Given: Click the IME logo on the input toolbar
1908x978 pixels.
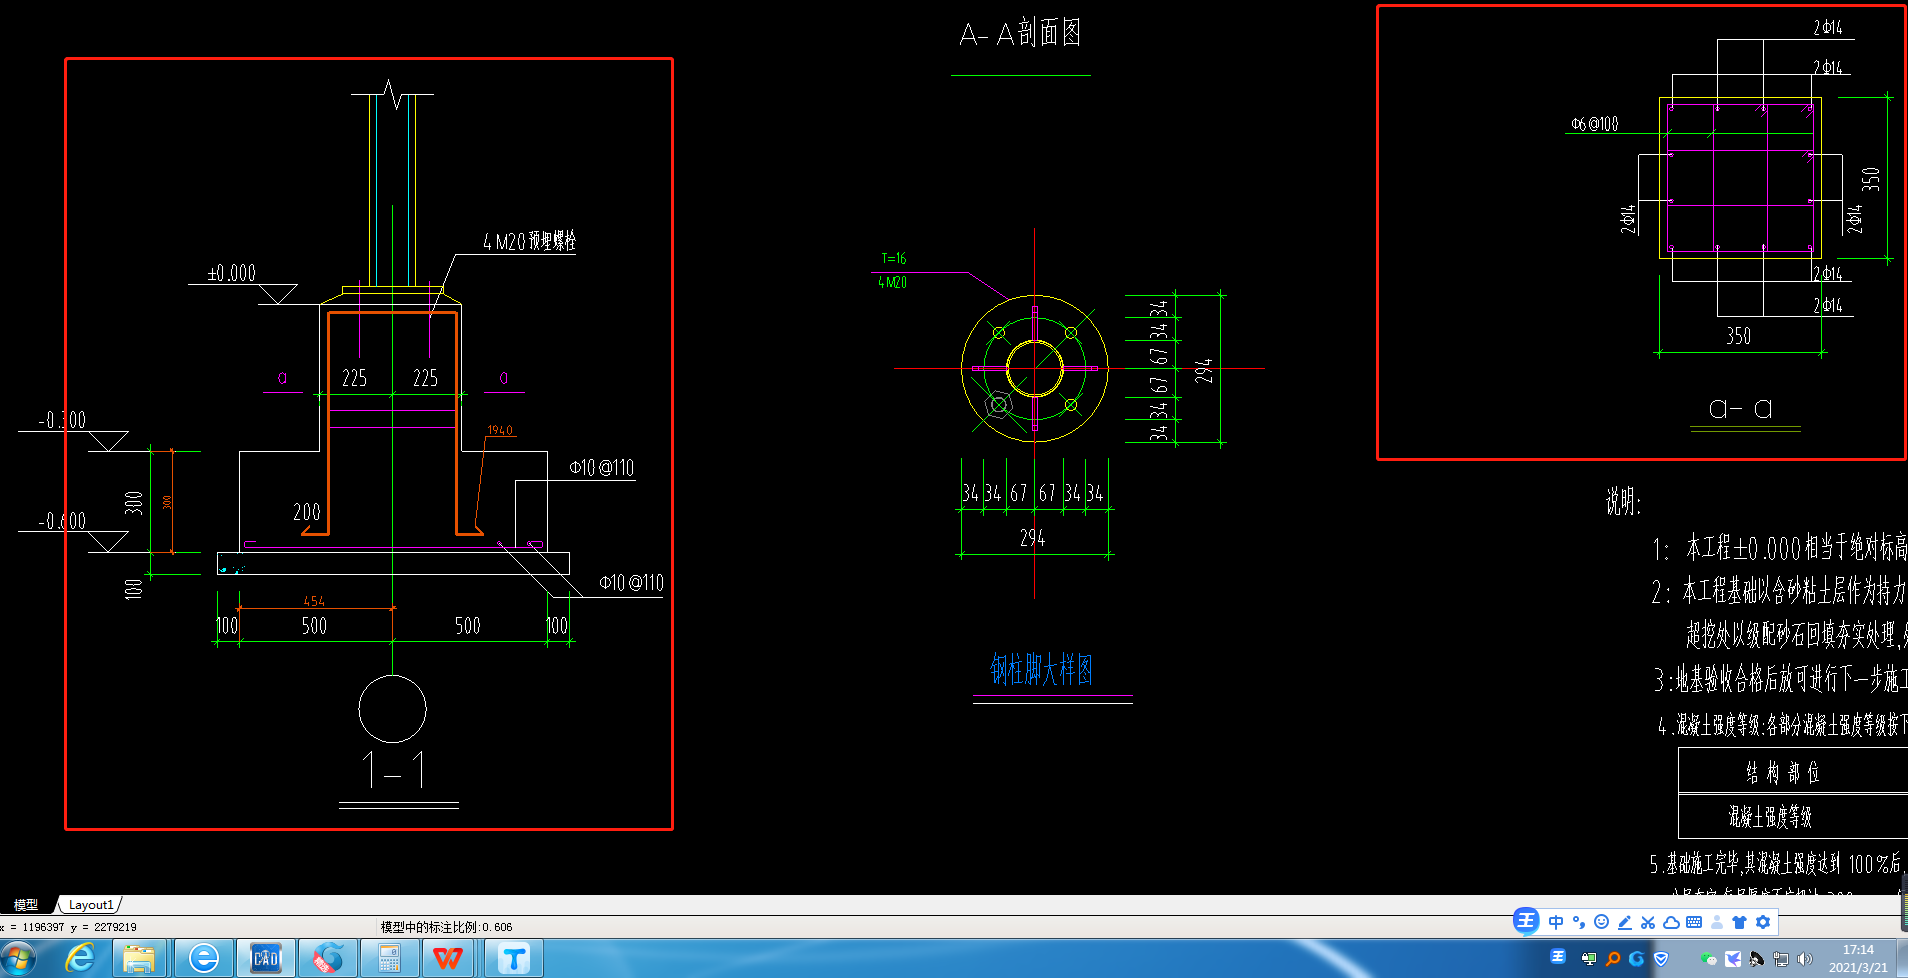Looking at the screenshot, I should click(x=1526, y=921).
